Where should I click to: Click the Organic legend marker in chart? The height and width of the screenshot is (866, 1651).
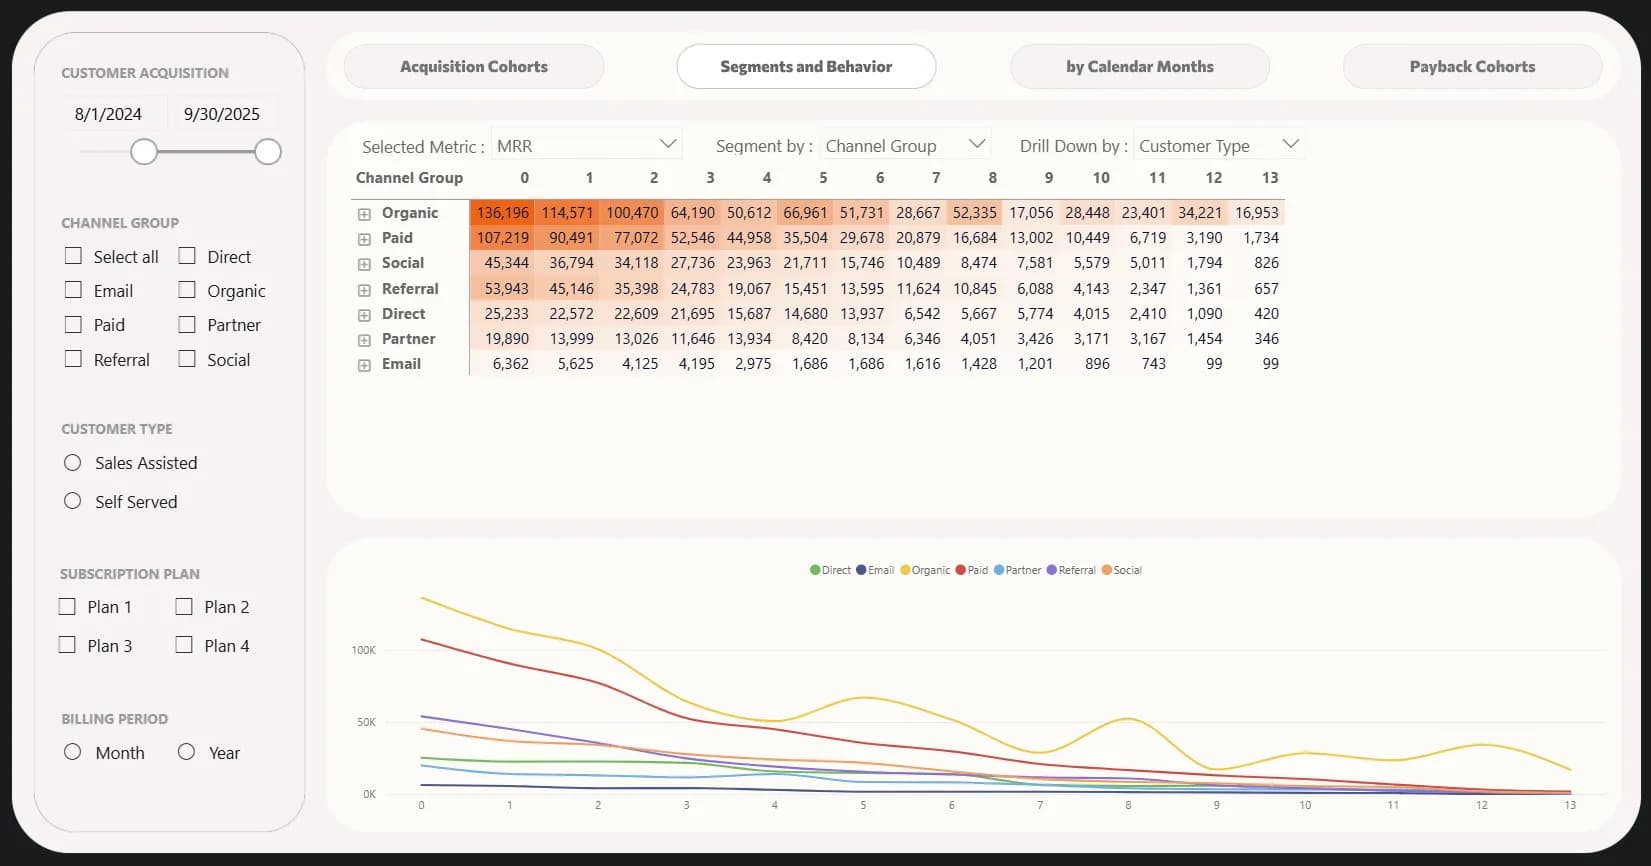click(905, 570)
